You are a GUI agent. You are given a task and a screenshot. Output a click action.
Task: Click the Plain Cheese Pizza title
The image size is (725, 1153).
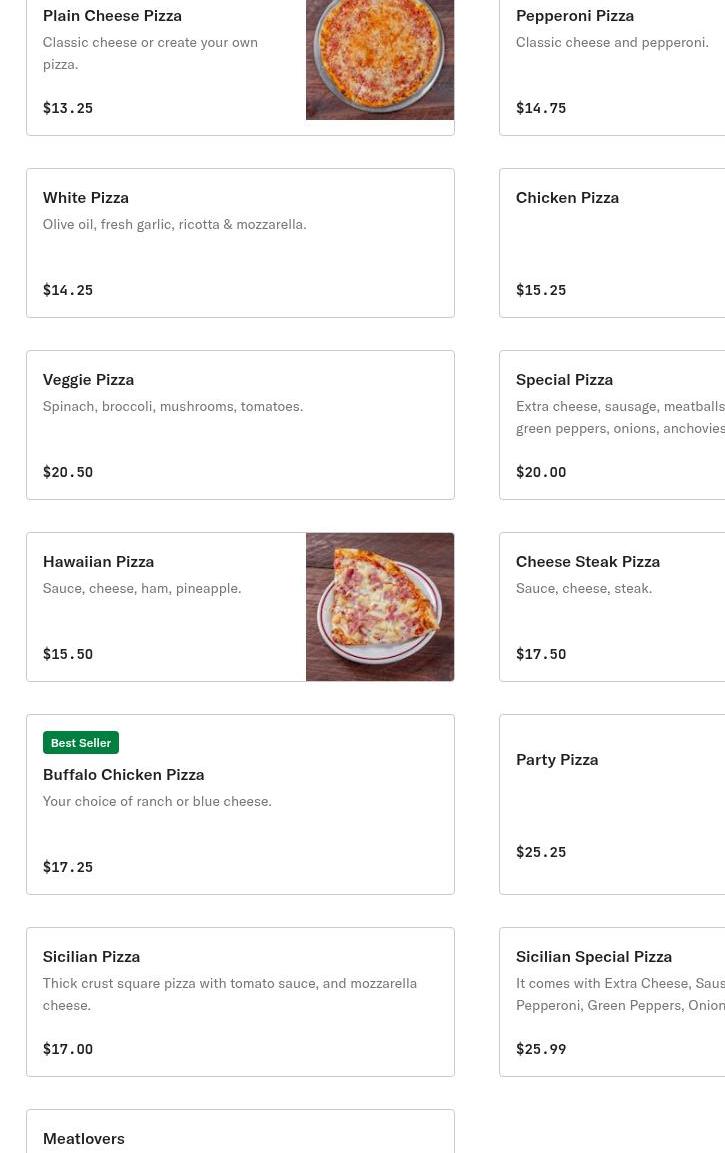112,15
